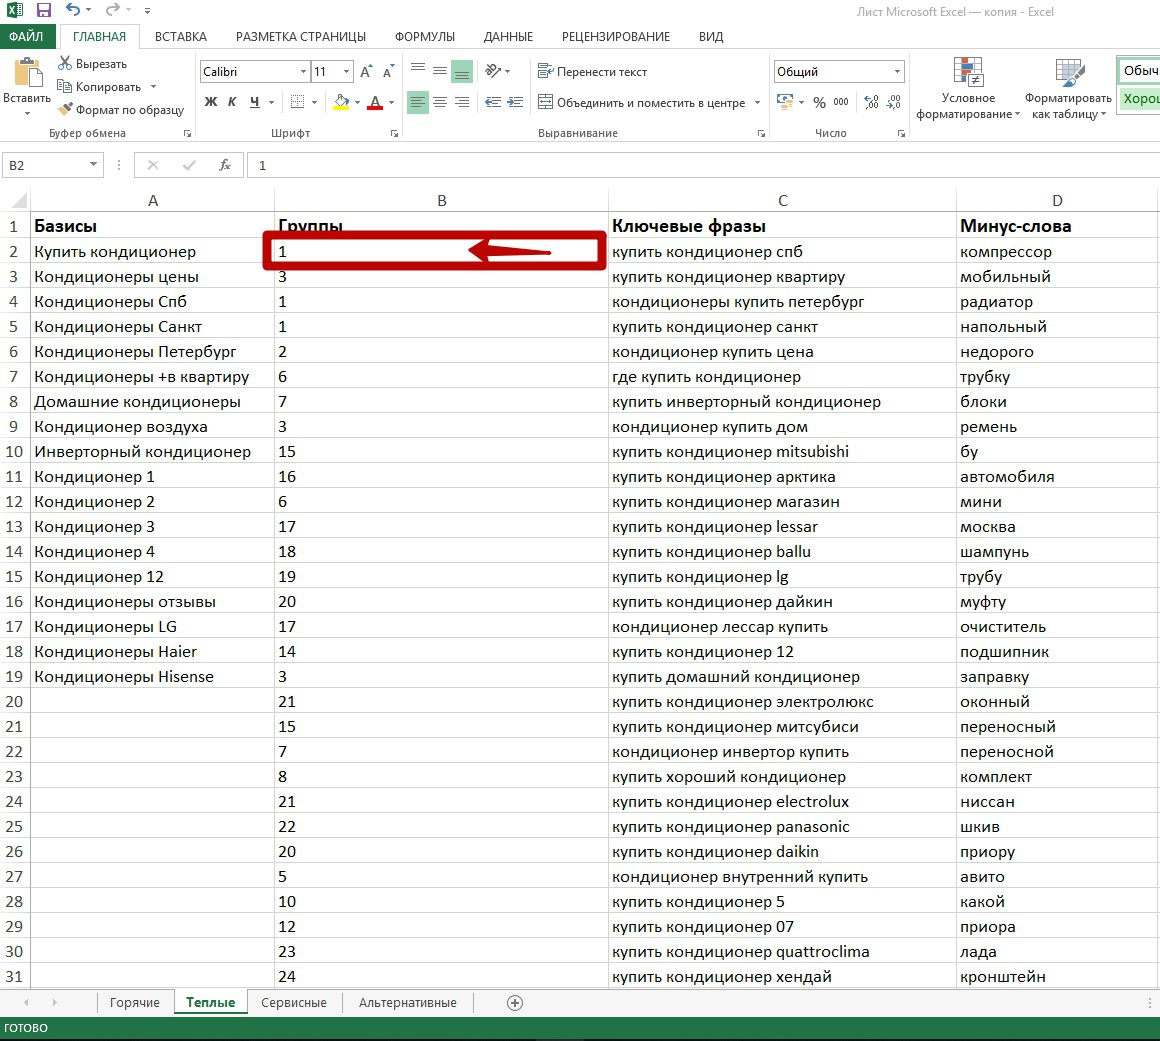The image size is (1160, 1041).
Task: Cut selection with Вырезать scissors
Action: click(92, 64)
